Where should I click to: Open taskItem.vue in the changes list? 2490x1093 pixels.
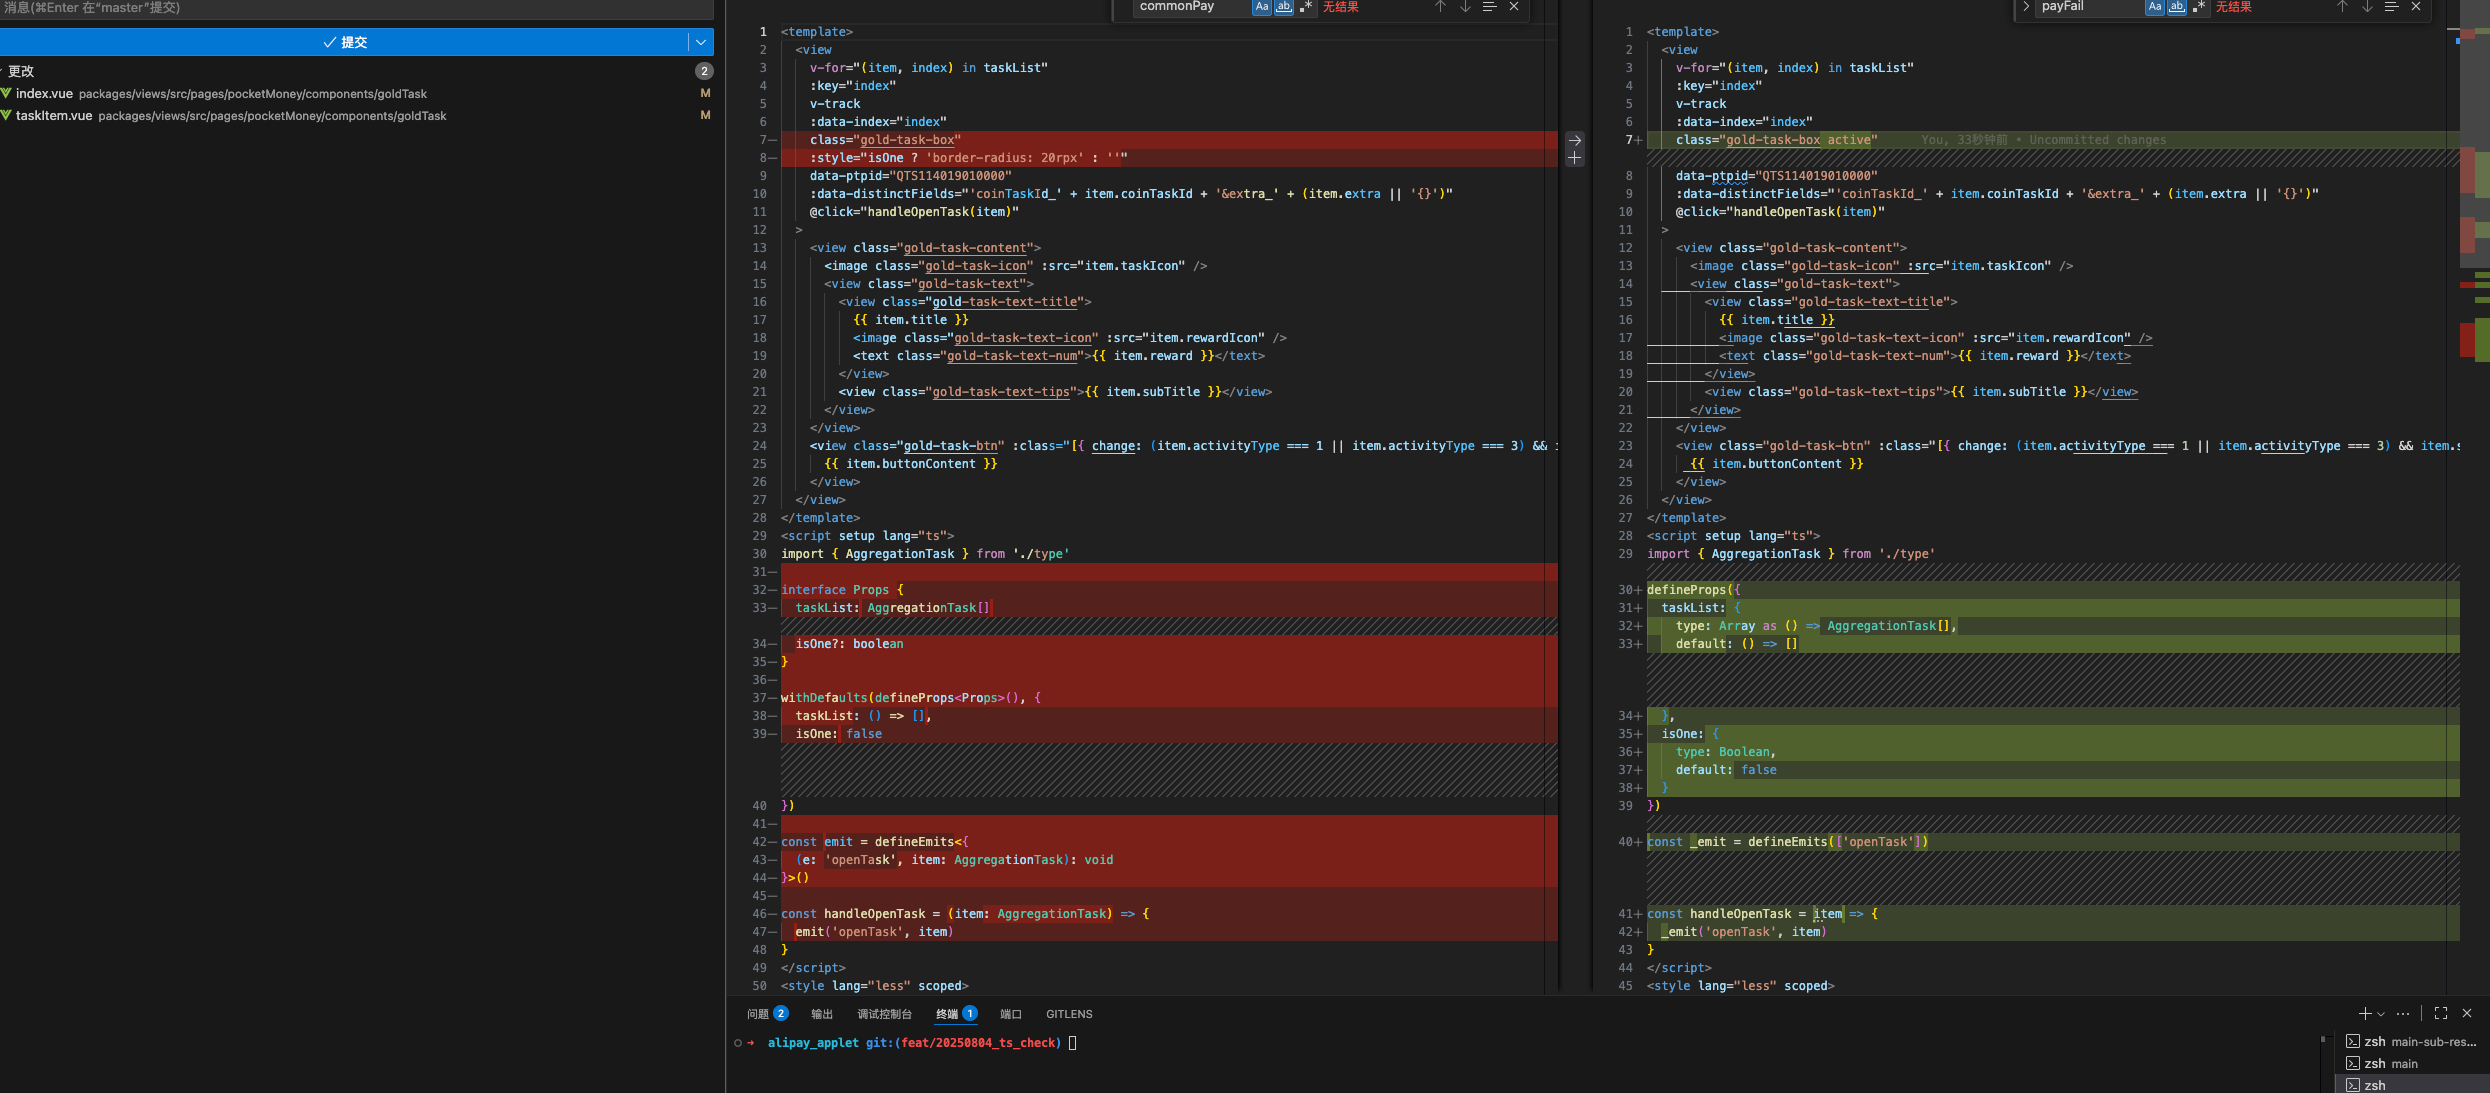[x=54, y=116]
